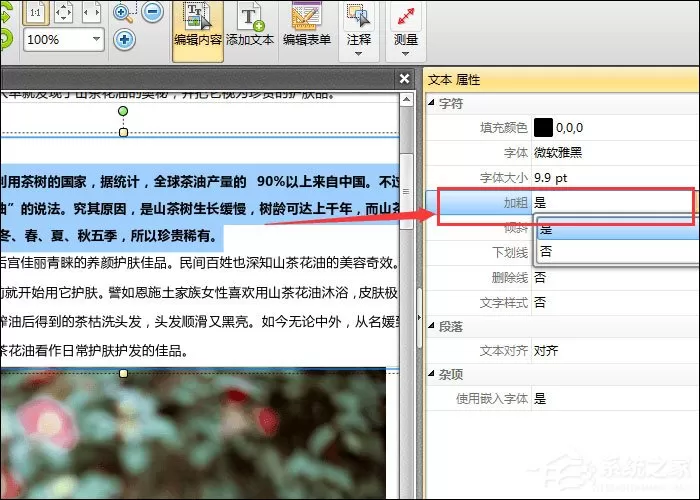Click bold line 冬、春、夏、秋五季，所以珍贵稀有
700x500 pixels.
tap(109, 235)
